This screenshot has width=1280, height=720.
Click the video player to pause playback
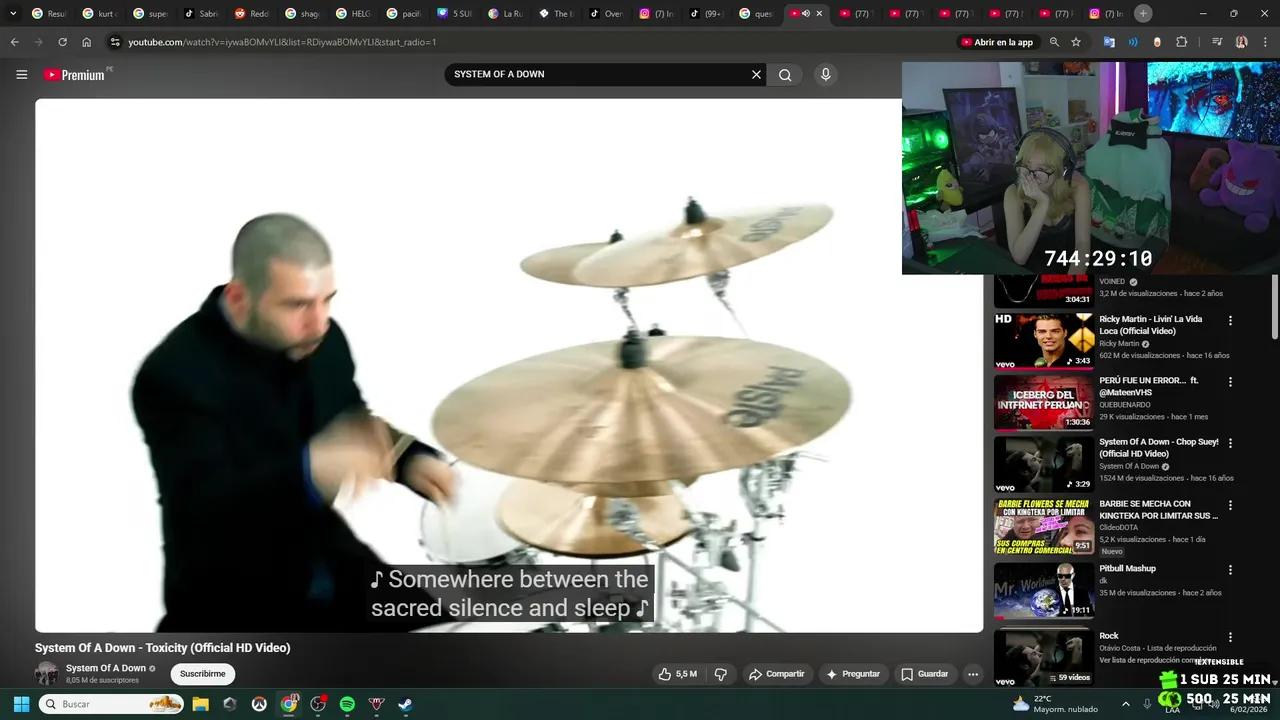pos(509,365)
